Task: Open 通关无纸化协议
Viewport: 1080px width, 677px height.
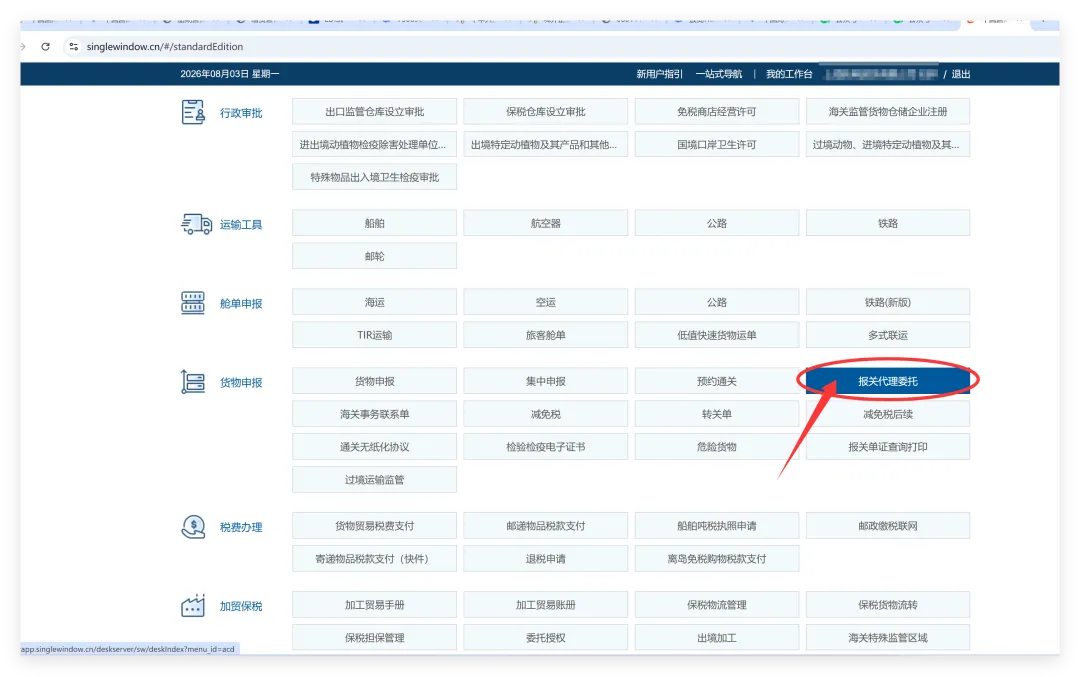Action: (374, 447)
